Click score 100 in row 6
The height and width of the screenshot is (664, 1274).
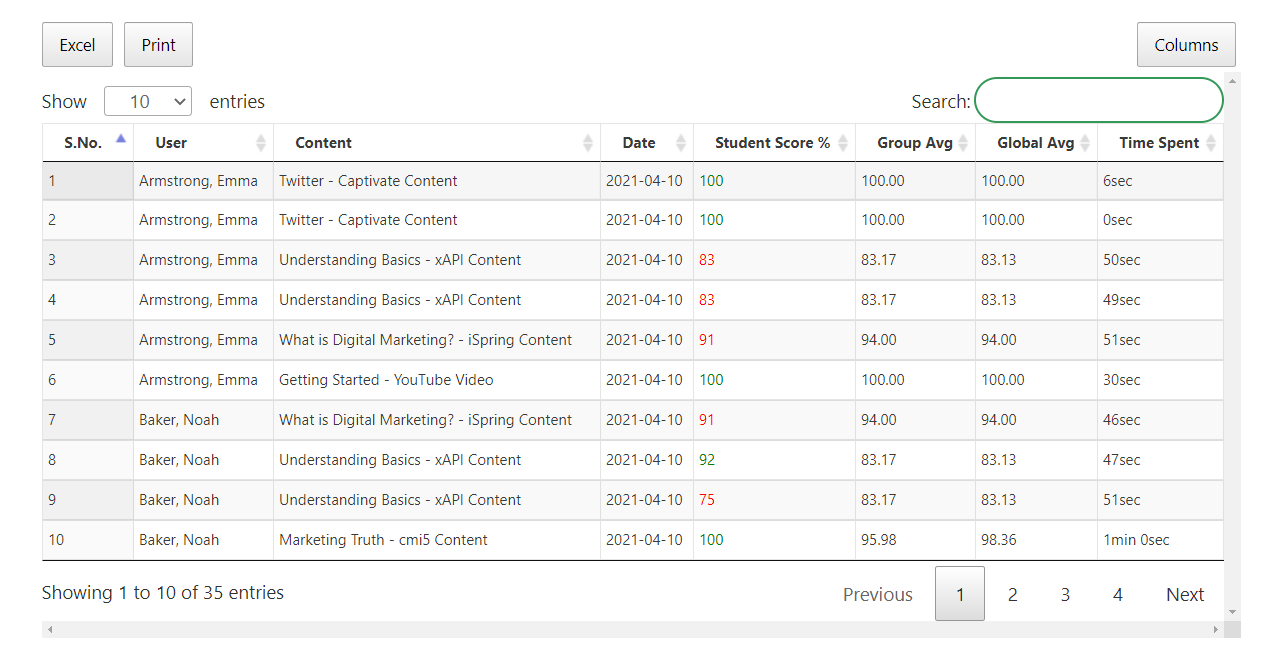[x=711, y=380]
